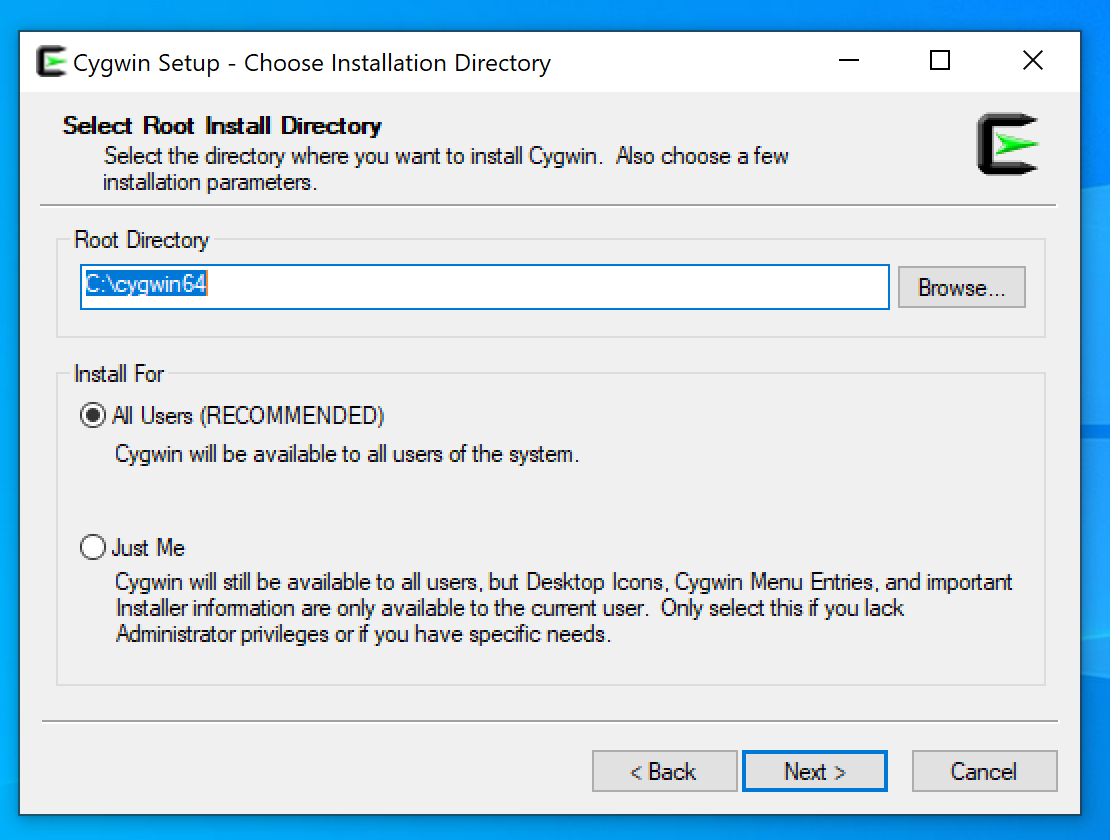The height and width of the screenshot is (840, 1110).
Task: Proceed with the Next > button
Action: coord(814,771)
